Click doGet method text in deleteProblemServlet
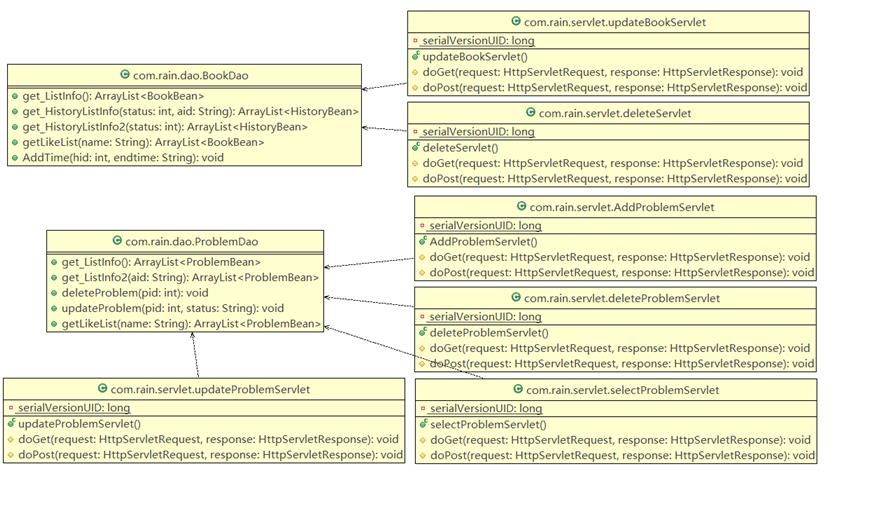The width and height of the screenshot is (878, 522). 619,348
